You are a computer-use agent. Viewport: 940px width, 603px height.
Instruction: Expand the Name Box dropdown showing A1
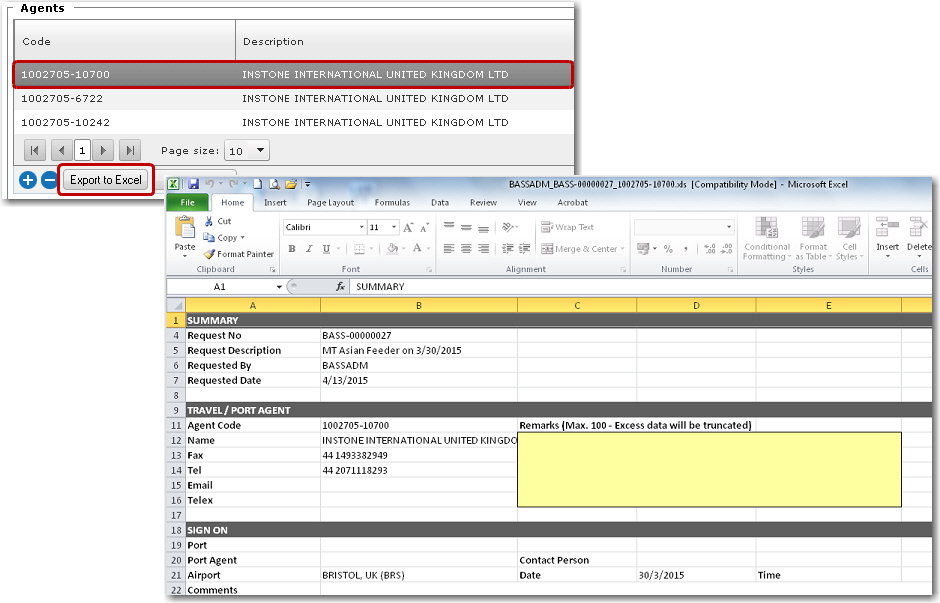[278, 286]
